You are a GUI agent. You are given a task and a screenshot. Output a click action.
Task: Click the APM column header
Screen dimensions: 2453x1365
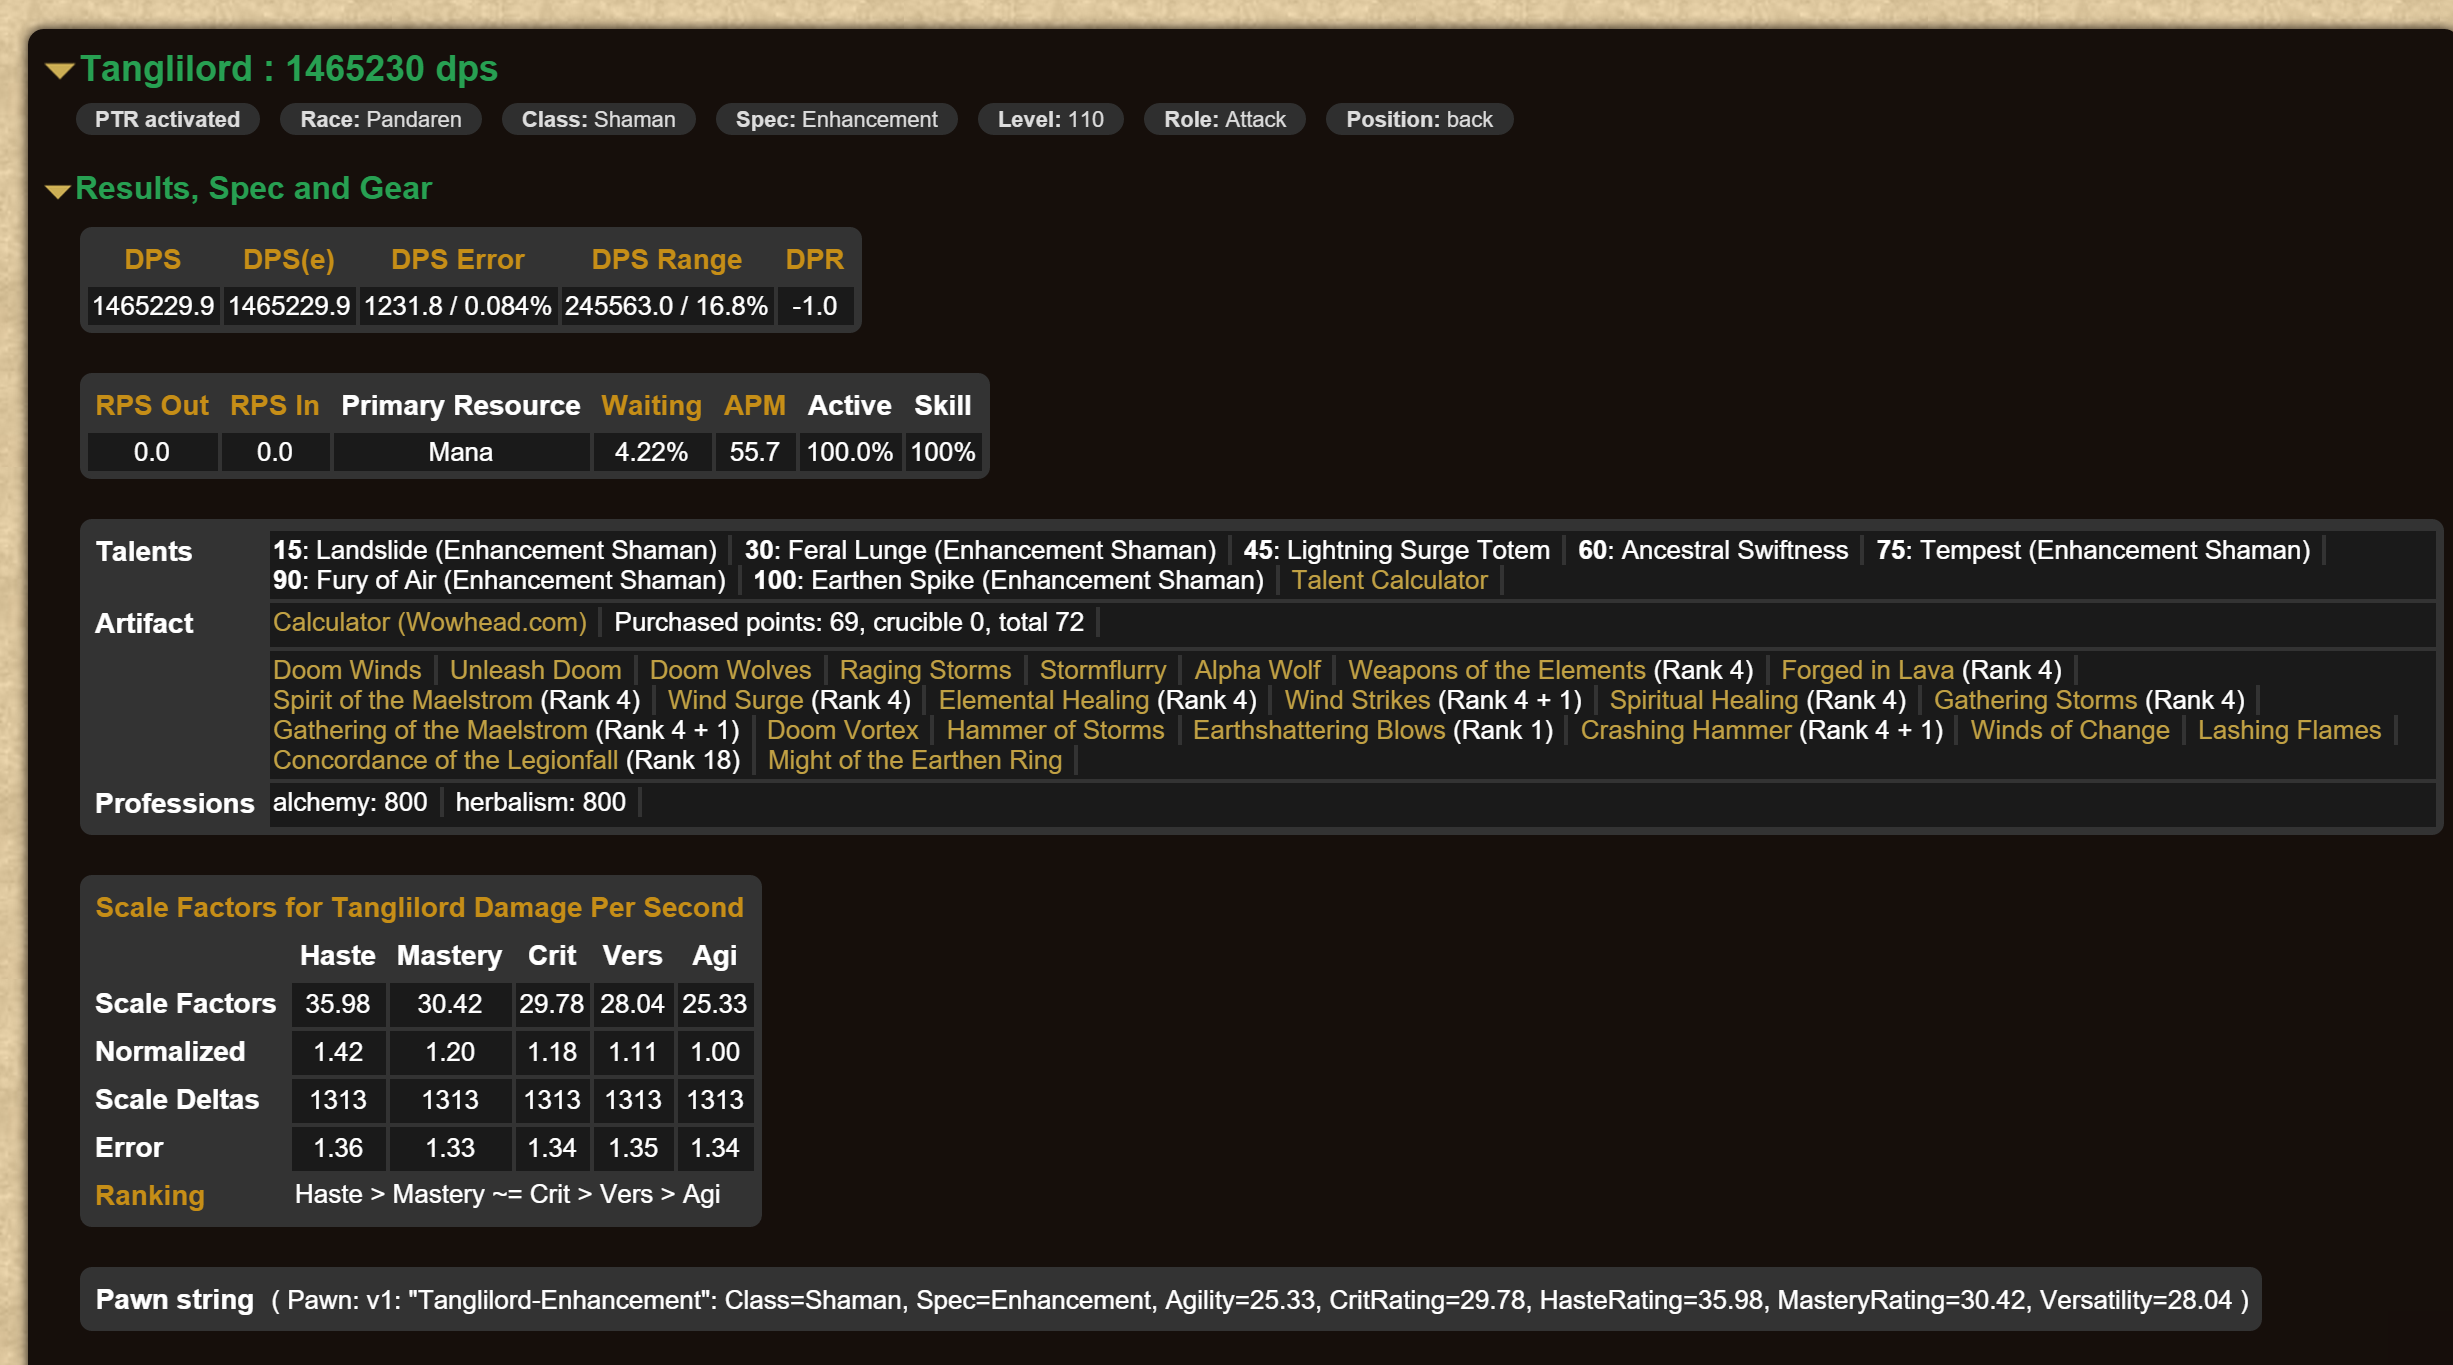pyautogui.click(x=754, y=405)
